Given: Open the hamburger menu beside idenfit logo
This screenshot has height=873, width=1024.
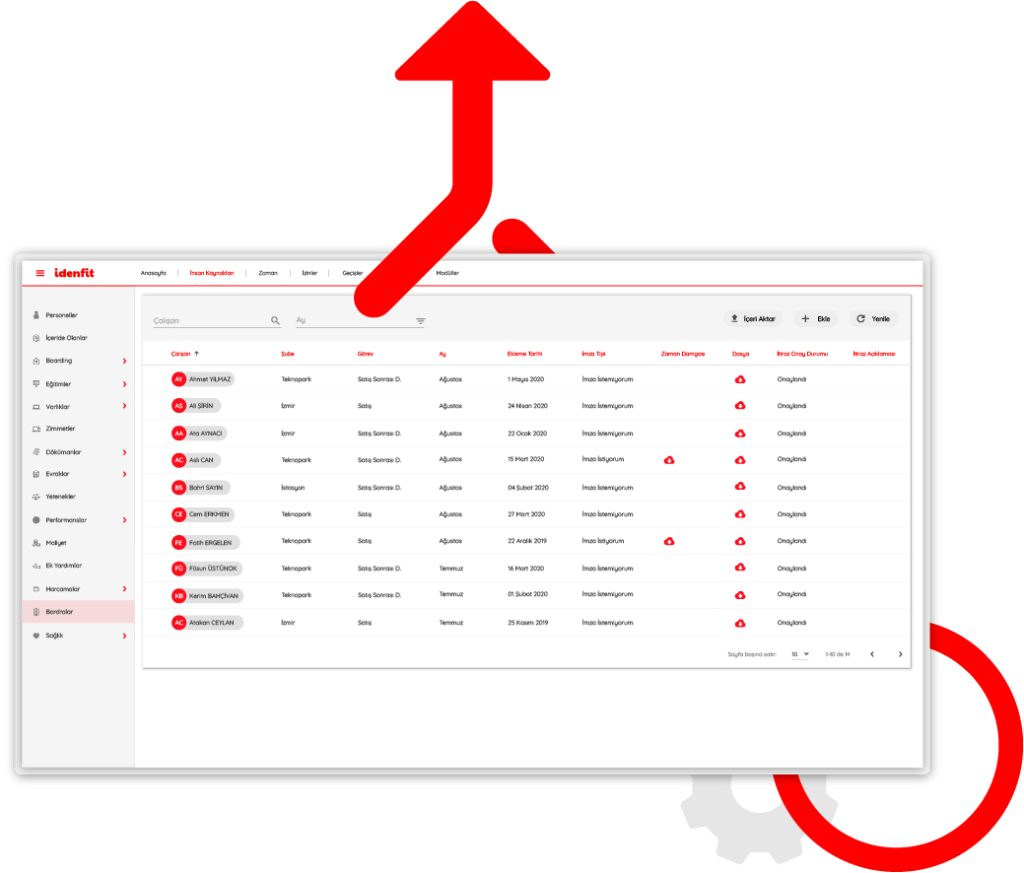Looking at the screenshot, I should tap(40, 273).
